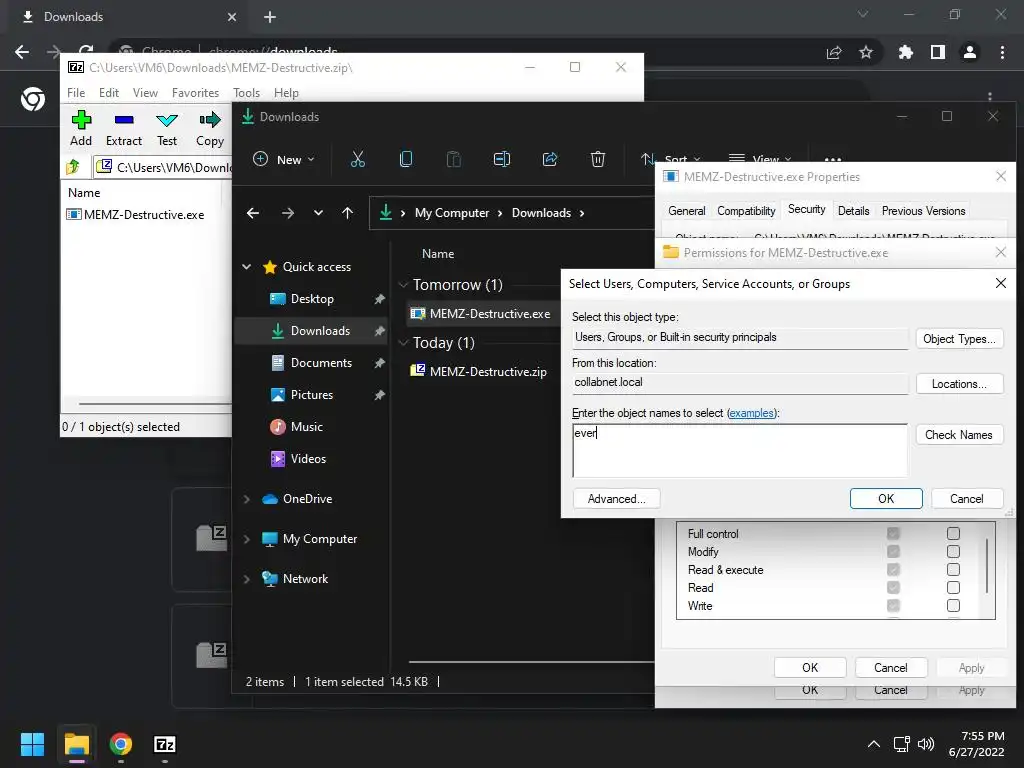Open View menu in 7-Zip
This screenshot has height=768, width=1024.
coord(145,93)
